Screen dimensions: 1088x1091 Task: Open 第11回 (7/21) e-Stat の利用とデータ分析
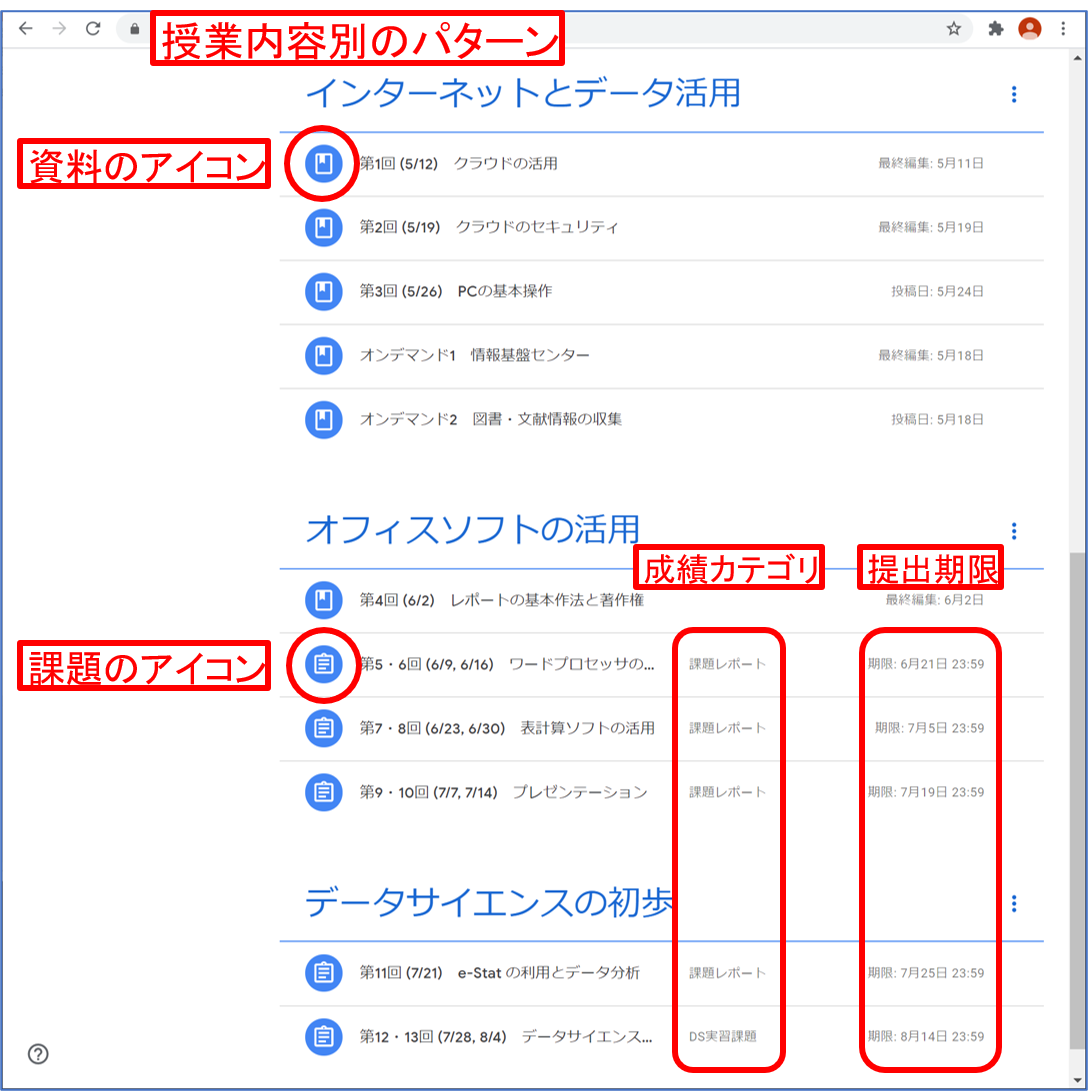click(499, 972)
